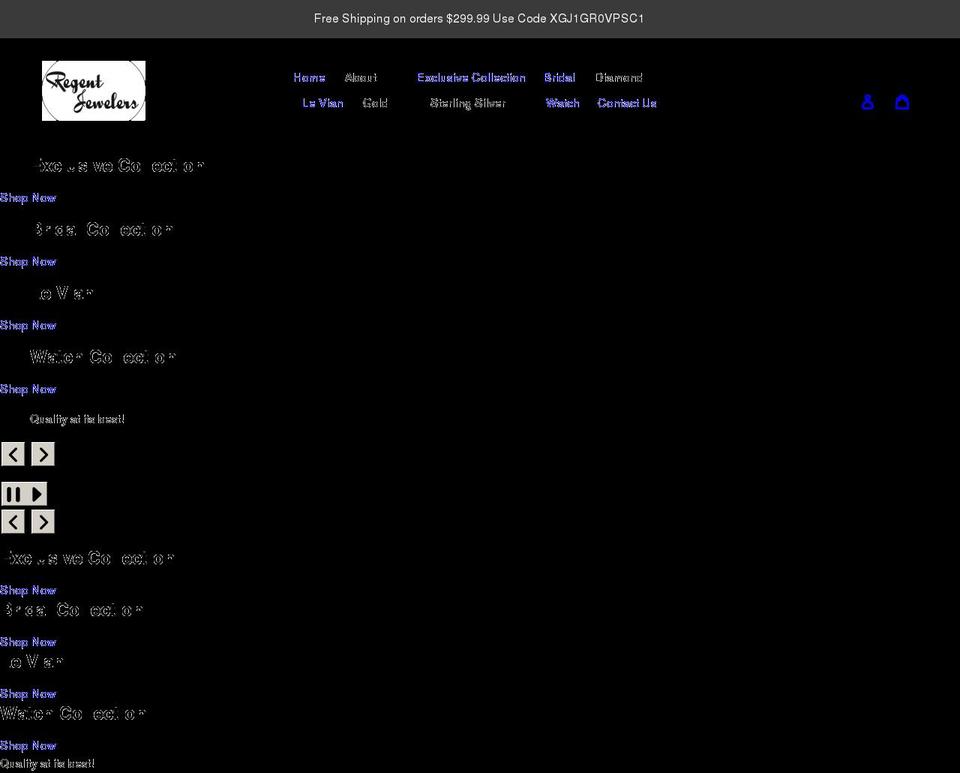Click Shop Now under lower Exclusive Collection heading
Viewport: 960px width, 773px height.
tap(28, 590)
